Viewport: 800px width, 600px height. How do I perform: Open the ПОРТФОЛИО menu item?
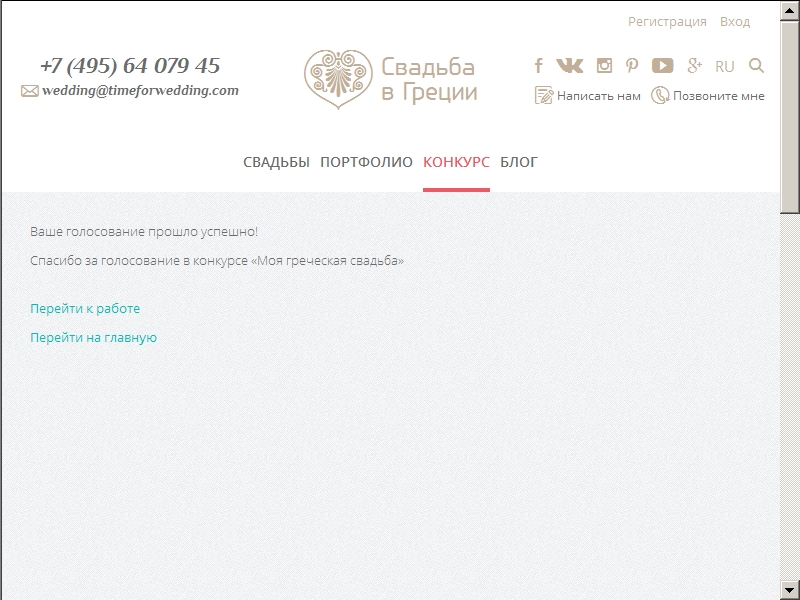(x=366, y=162)
